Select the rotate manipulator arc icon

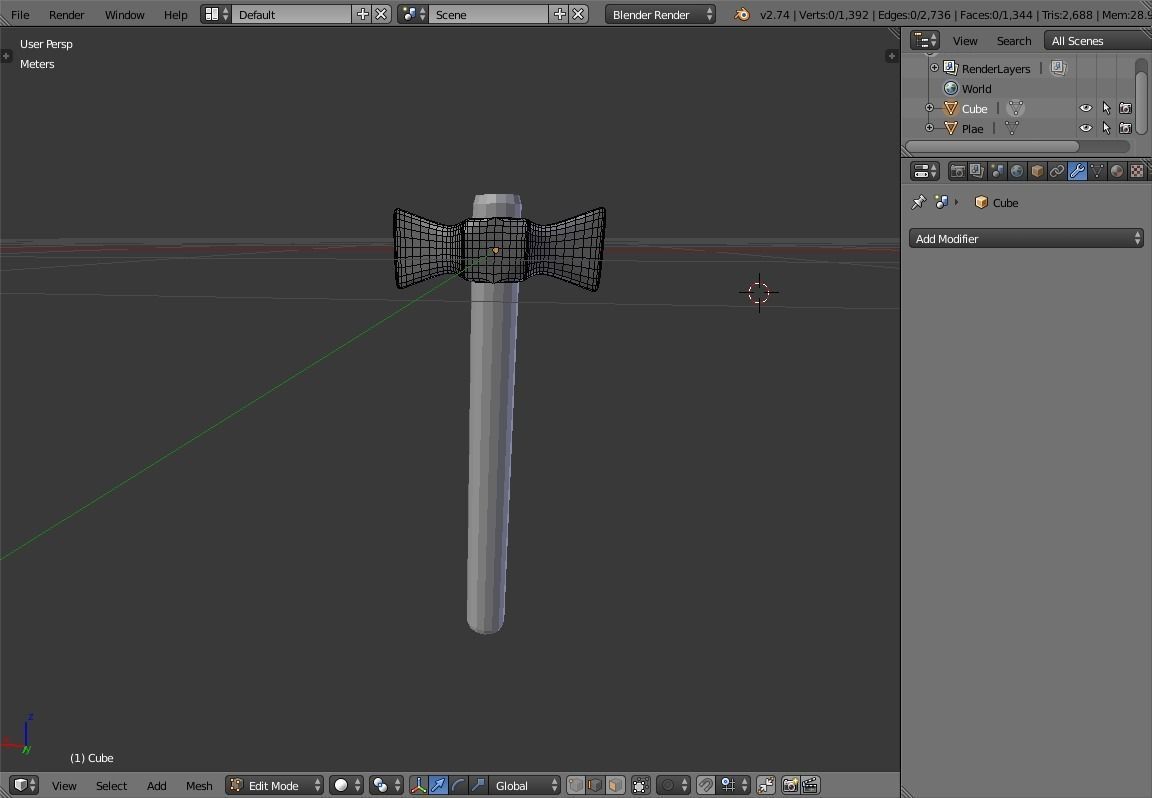click(458, 786)
